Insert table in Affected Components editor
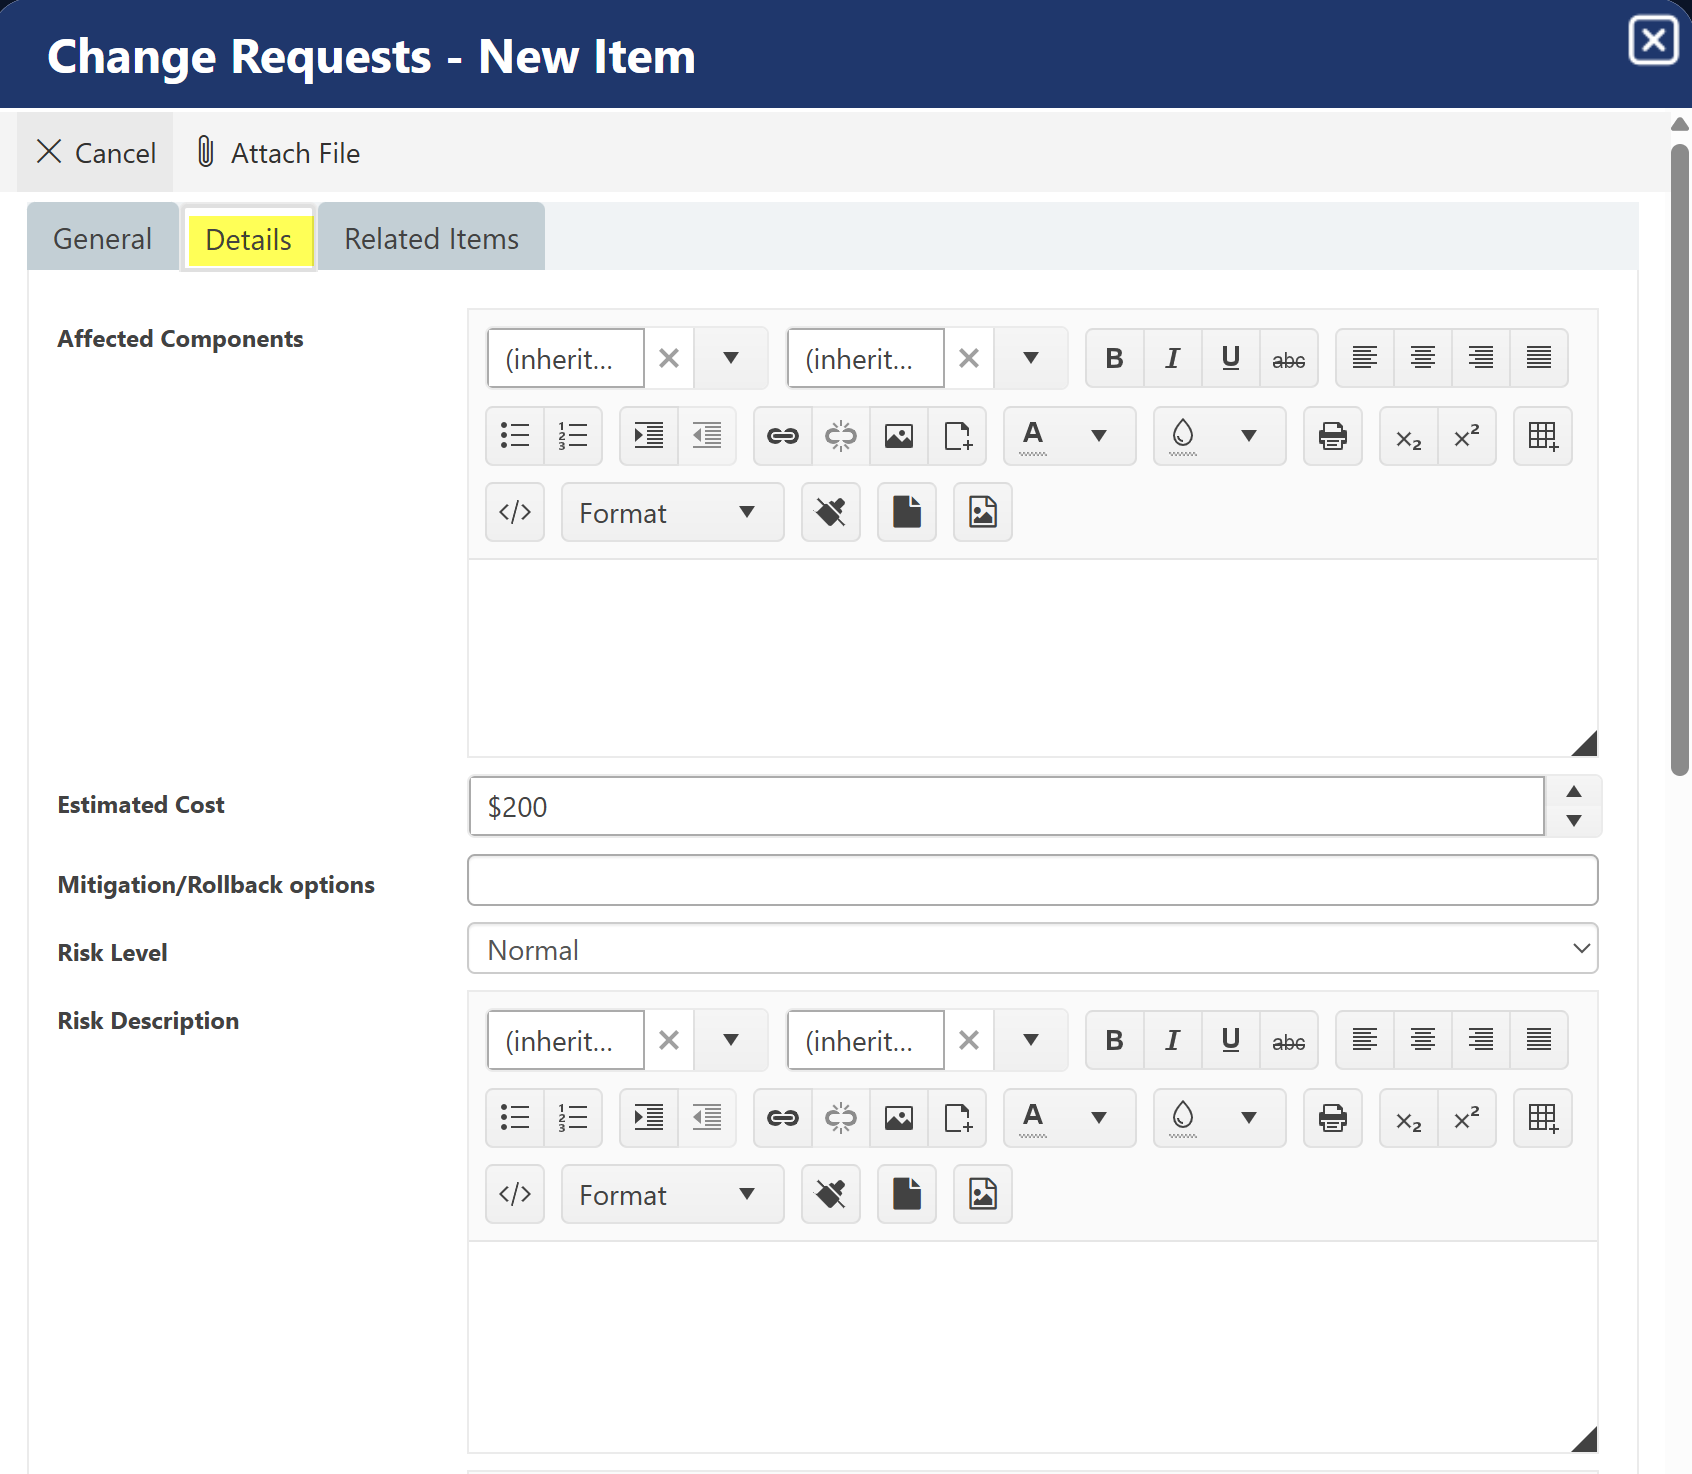This screenshot has height=1474, width=1692. (1542, 436)
